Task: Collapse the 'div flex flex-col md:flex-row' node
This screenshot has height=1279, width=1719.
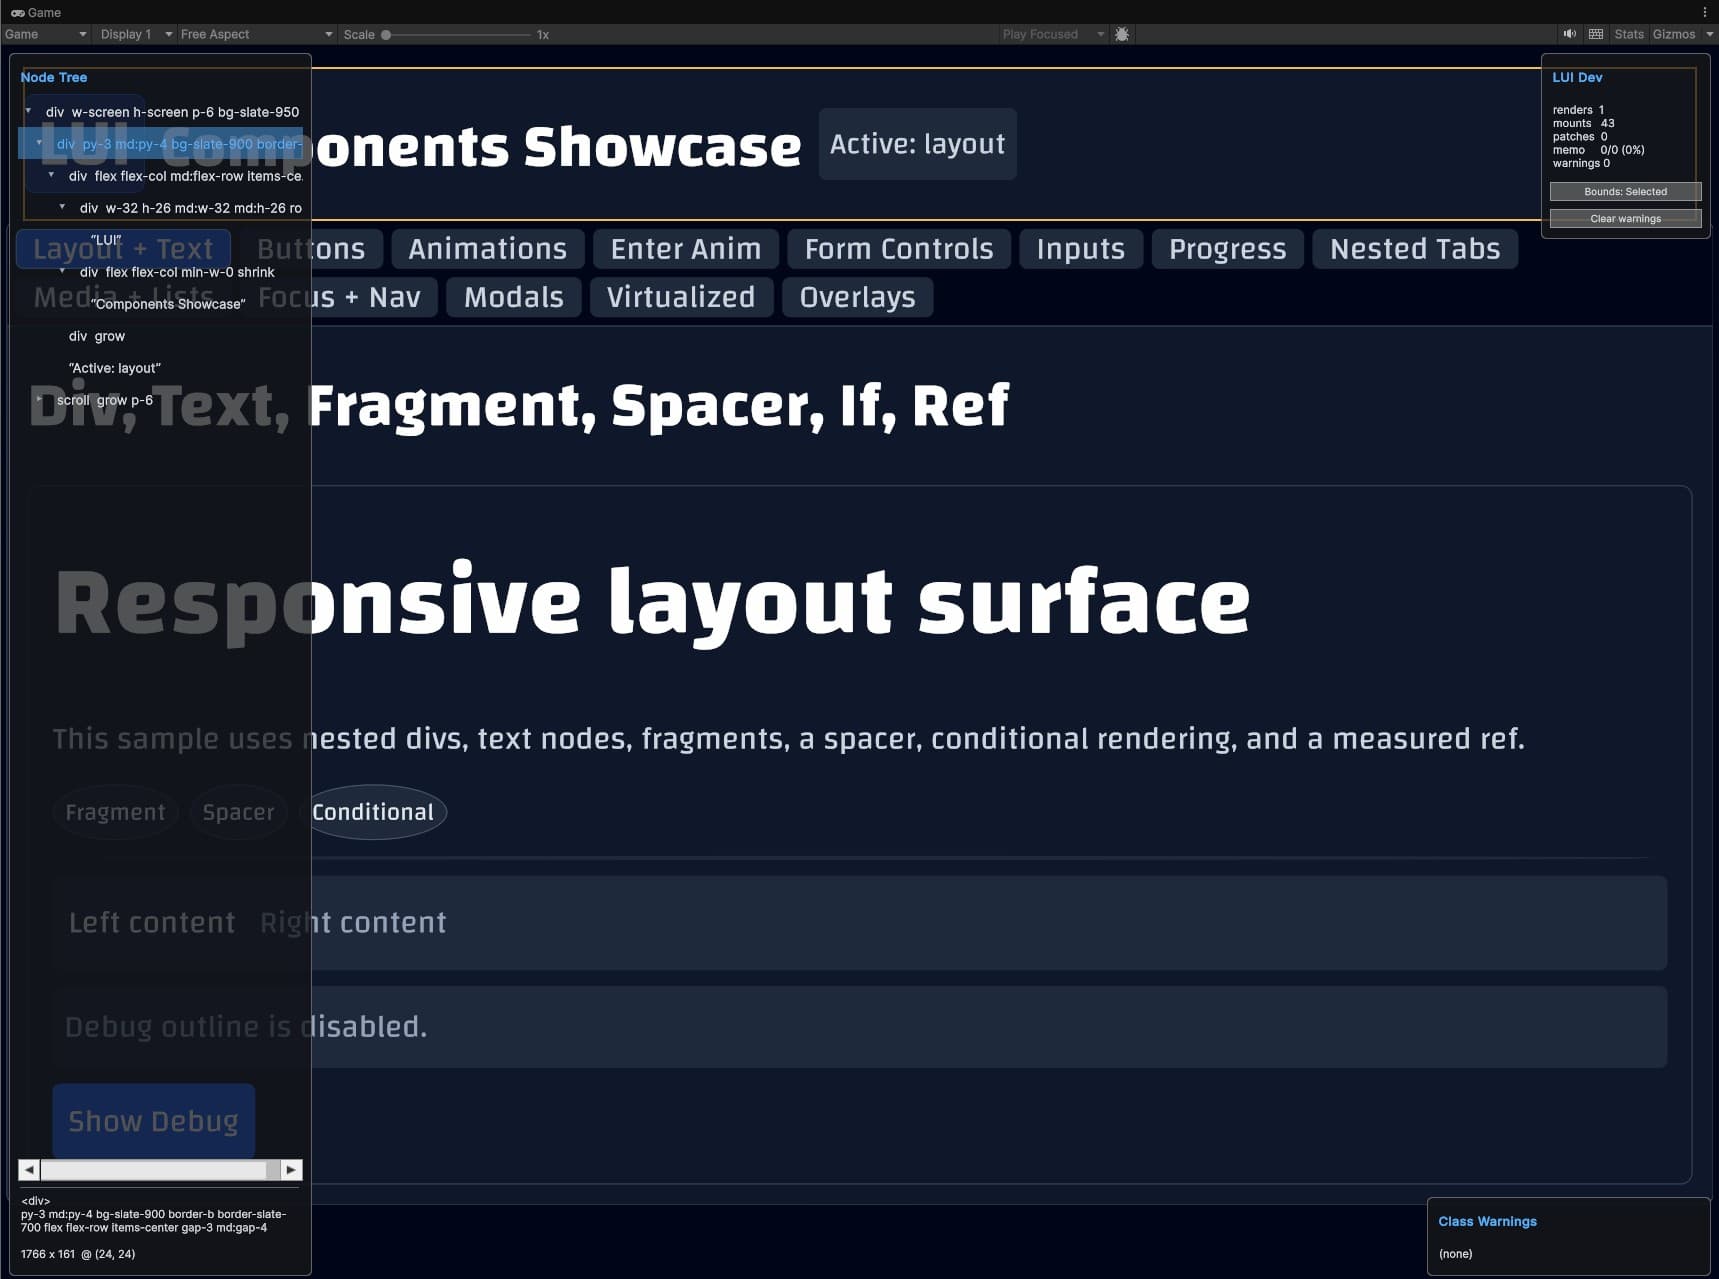Action: pyautogui.click(x=51, y=175)
